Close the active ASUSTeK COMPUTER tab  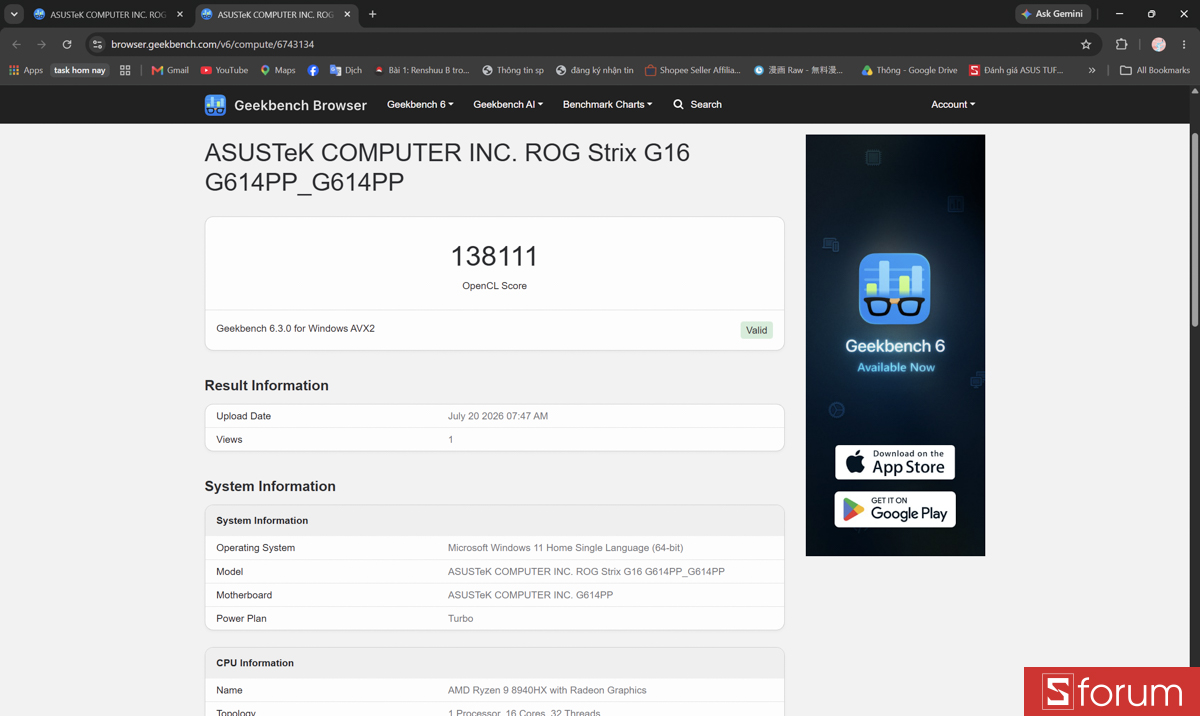click(345, 14)
